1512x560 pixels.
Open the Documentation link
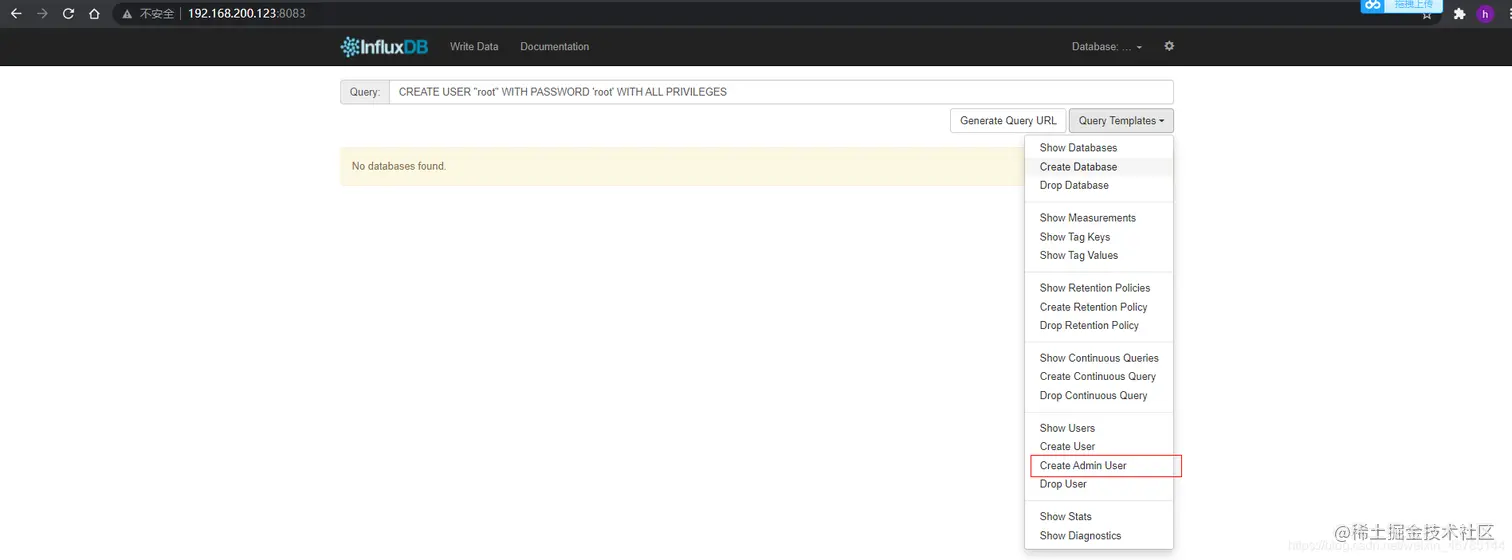tap(555, 46)
